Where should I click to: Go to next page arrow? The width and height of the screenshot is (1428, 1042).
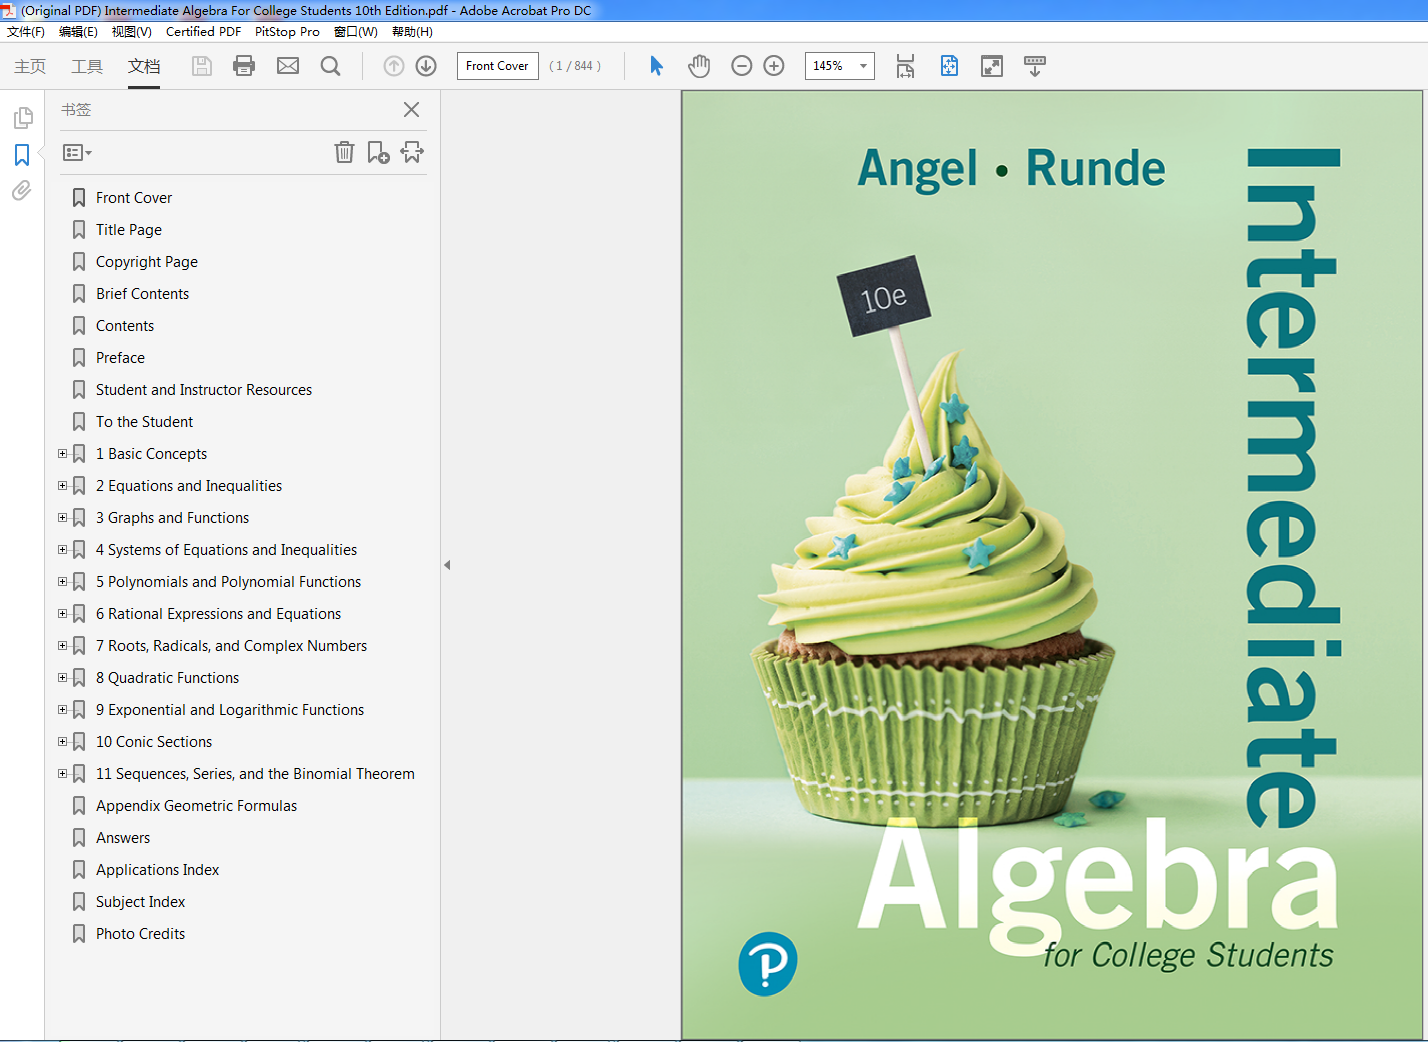coord(426,66)
